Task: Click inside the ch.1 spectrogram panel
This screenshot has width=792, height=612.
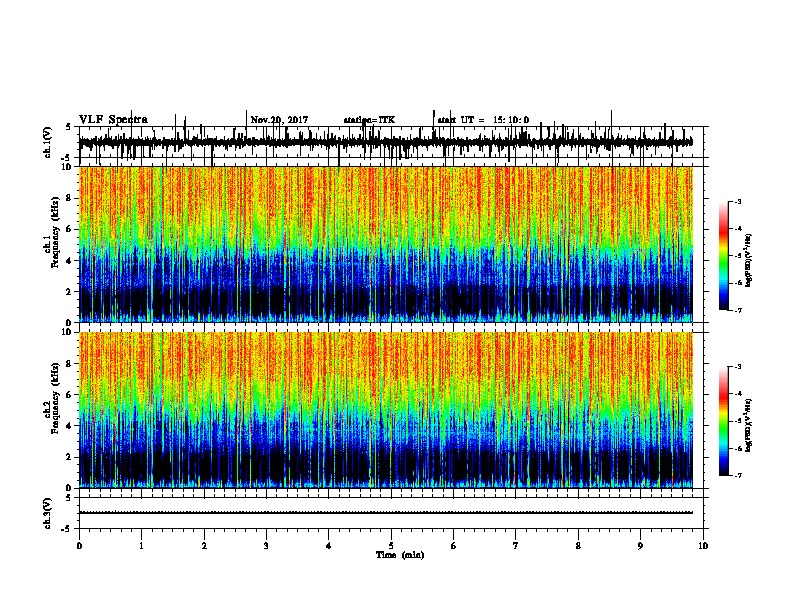Action: click(386, 244)
